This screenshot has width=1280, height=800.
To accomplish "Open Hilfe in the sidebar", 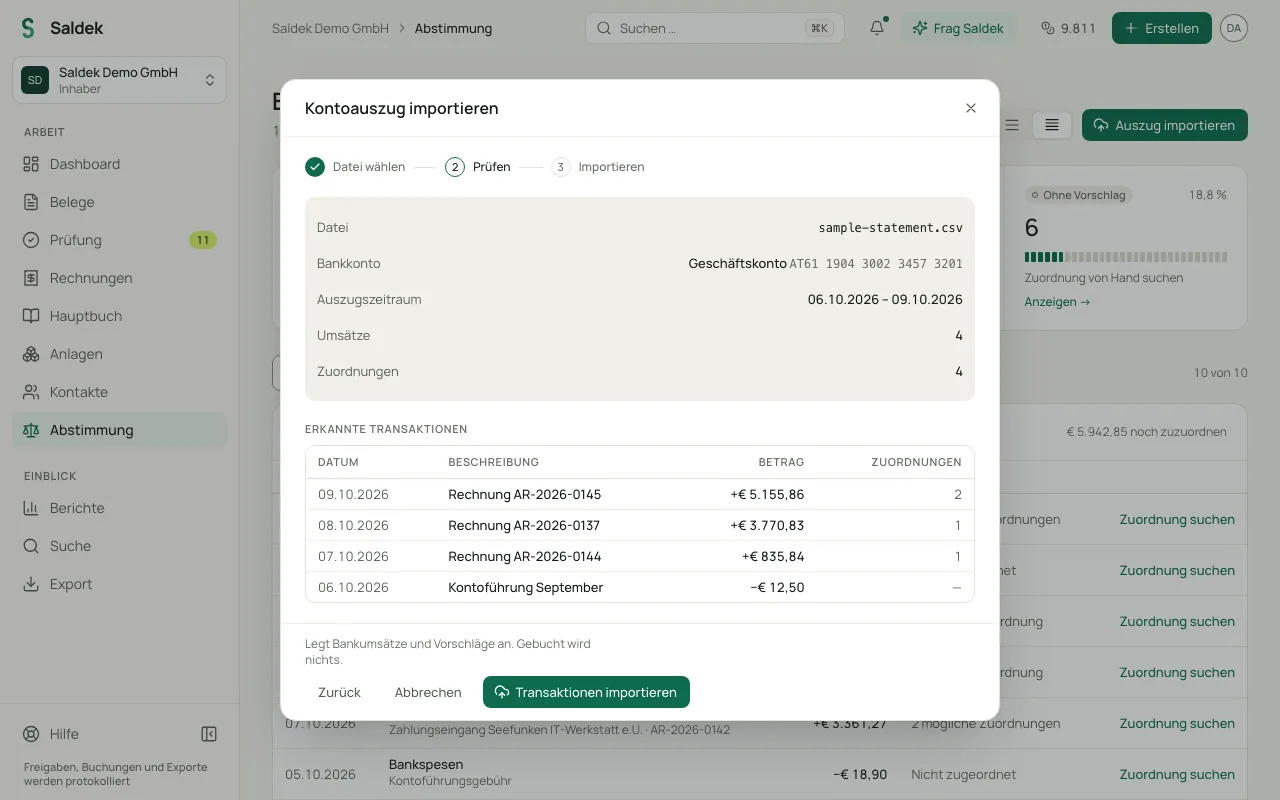I will pos(64,734).
